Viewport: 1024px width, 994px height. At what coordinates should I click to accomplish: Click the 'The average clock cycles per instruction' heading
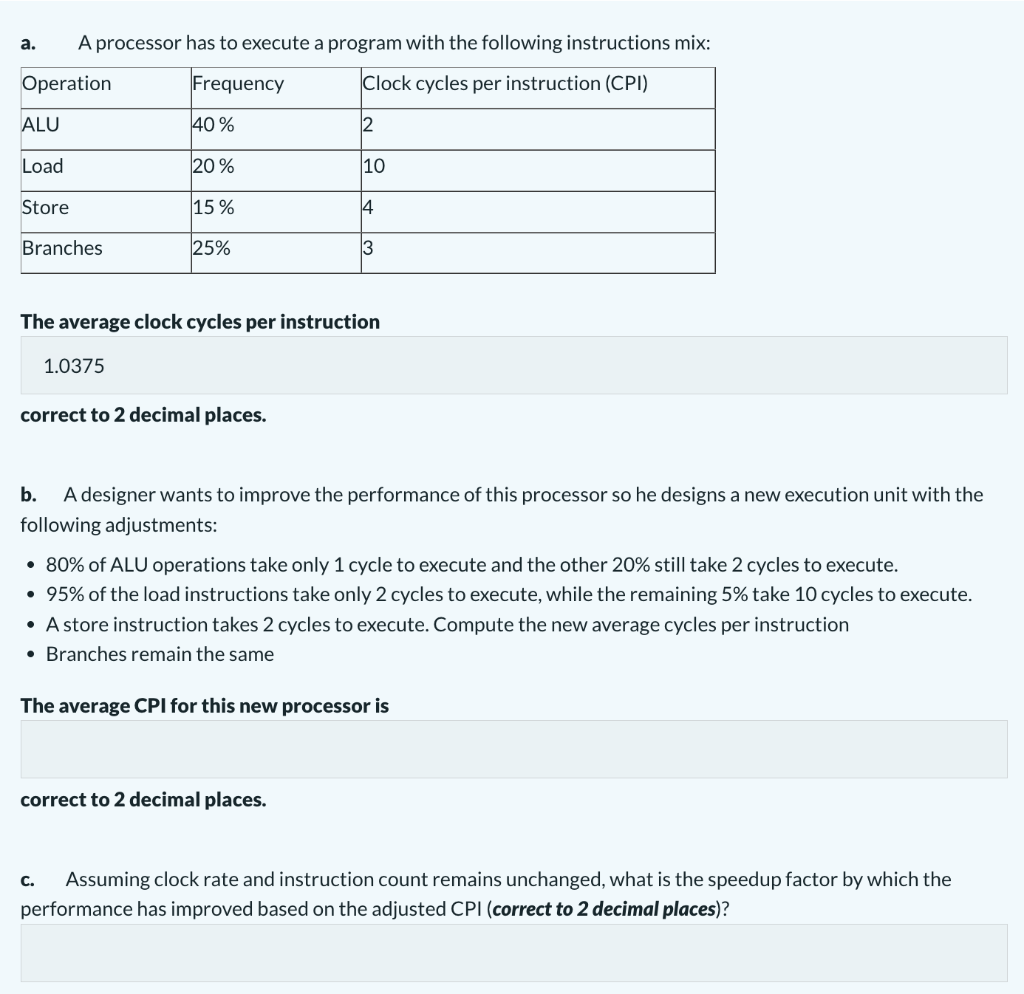pyautogui.click(x=200, y=322)
